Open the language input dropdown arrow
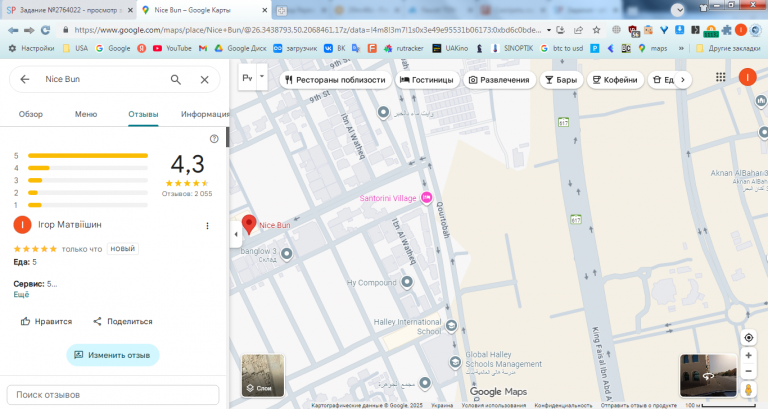768x409 pixels. pos(262,77)
